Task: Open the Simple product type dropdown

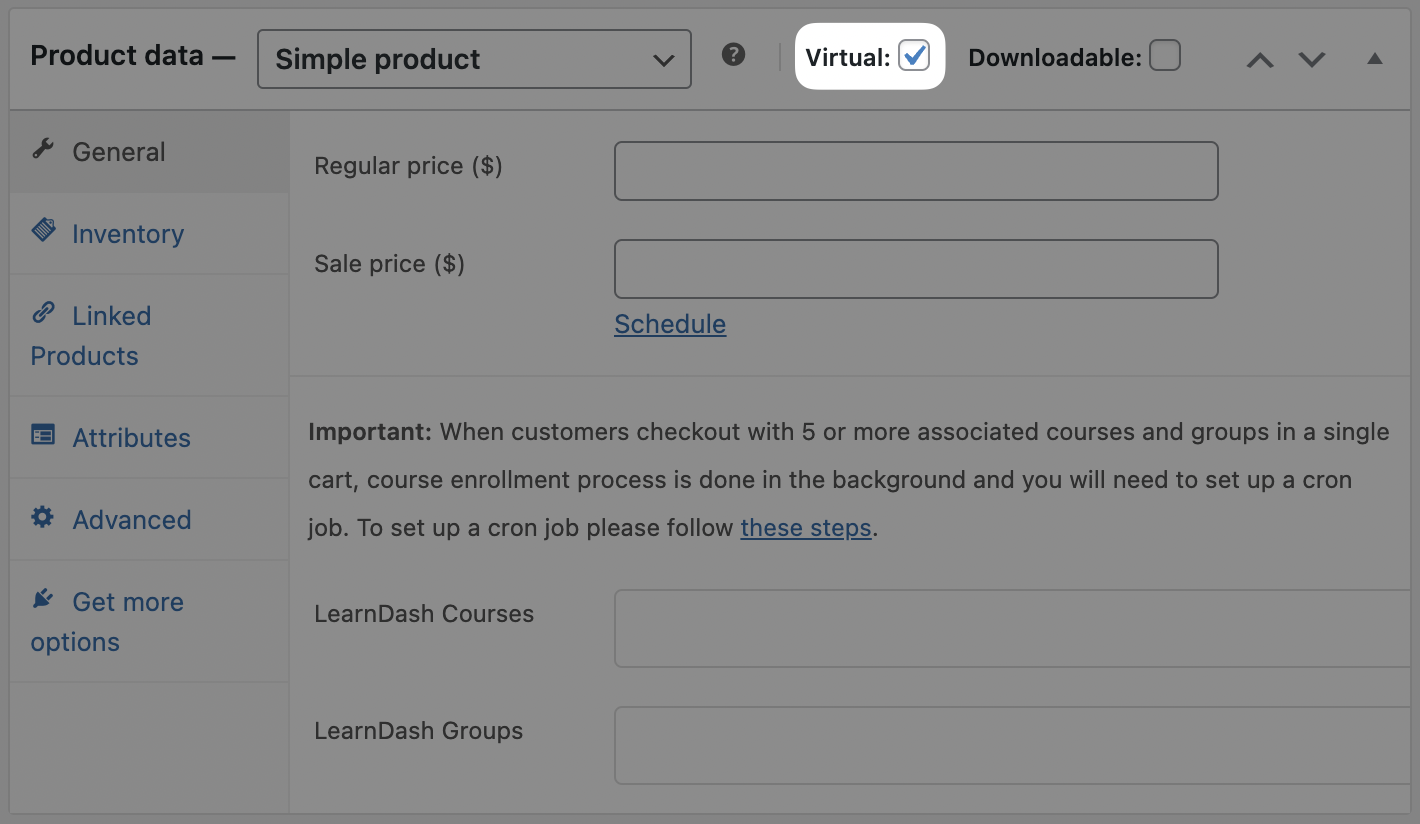Action: (473, 59)
